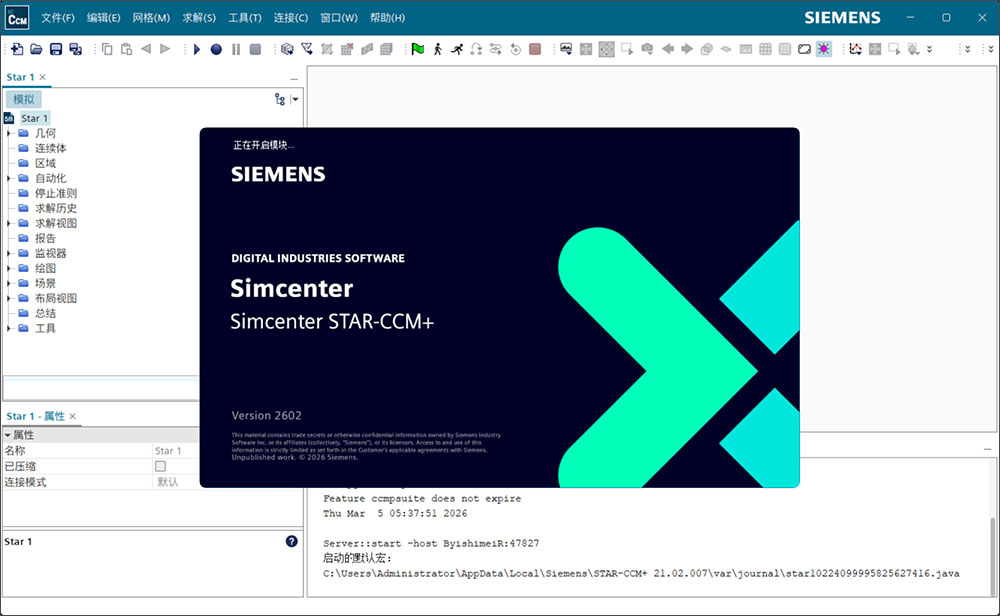Click the Generate Surface Mesh icon
This screenshot has height=616, width=1000.
tap(367, 49)
